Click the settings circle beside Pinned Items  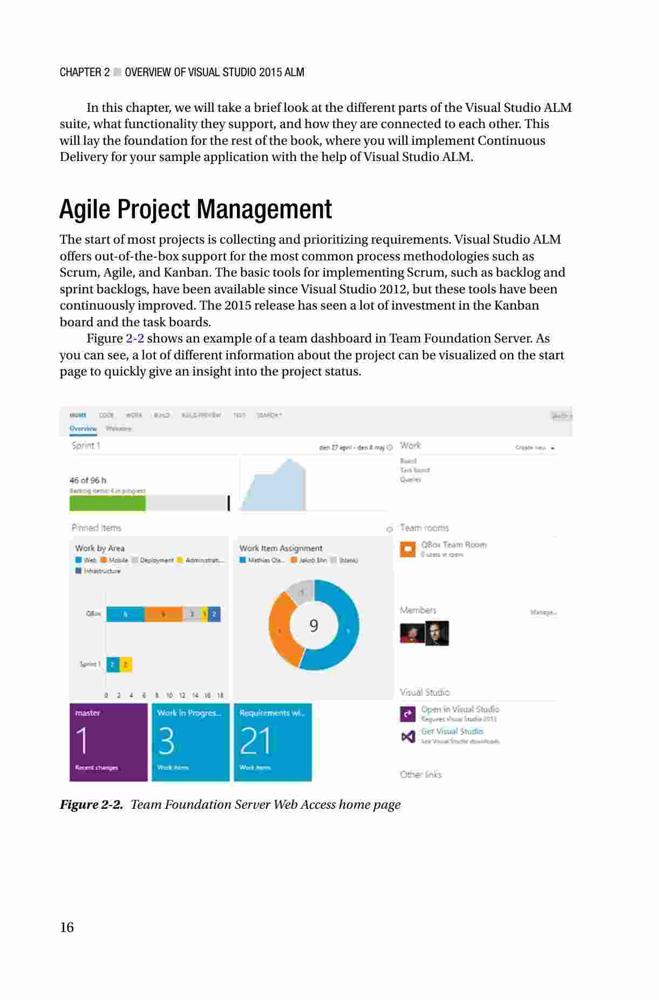click(389, 529)
